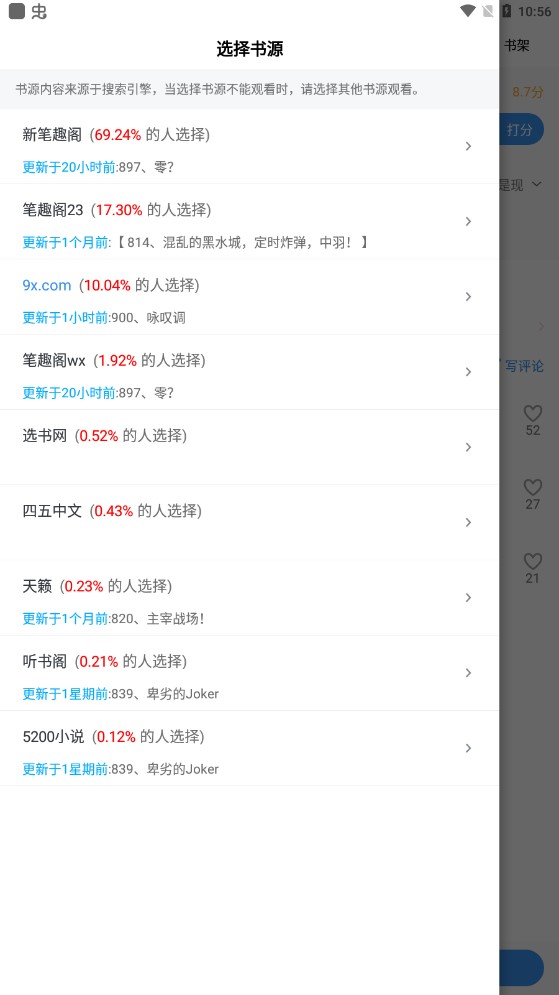This screenshot has width=559, height=995.
Task: Click the chevron on the 选书网 row
Action: tap(468, 447)
